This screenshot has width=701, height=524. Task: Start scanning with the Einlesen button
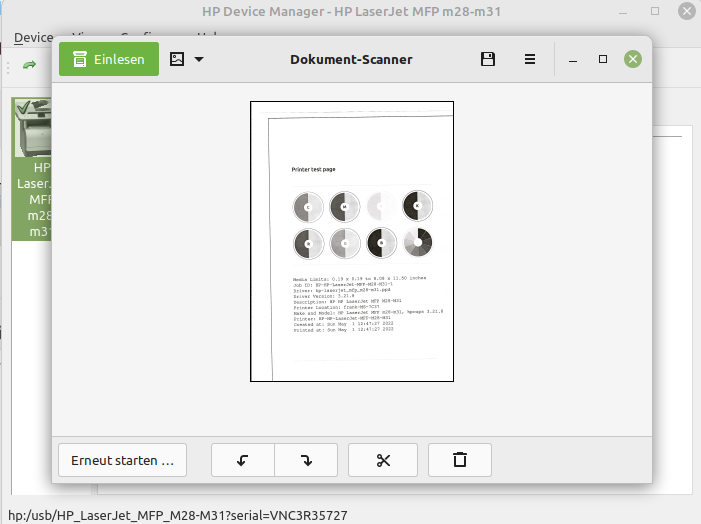tap(109, 59)
